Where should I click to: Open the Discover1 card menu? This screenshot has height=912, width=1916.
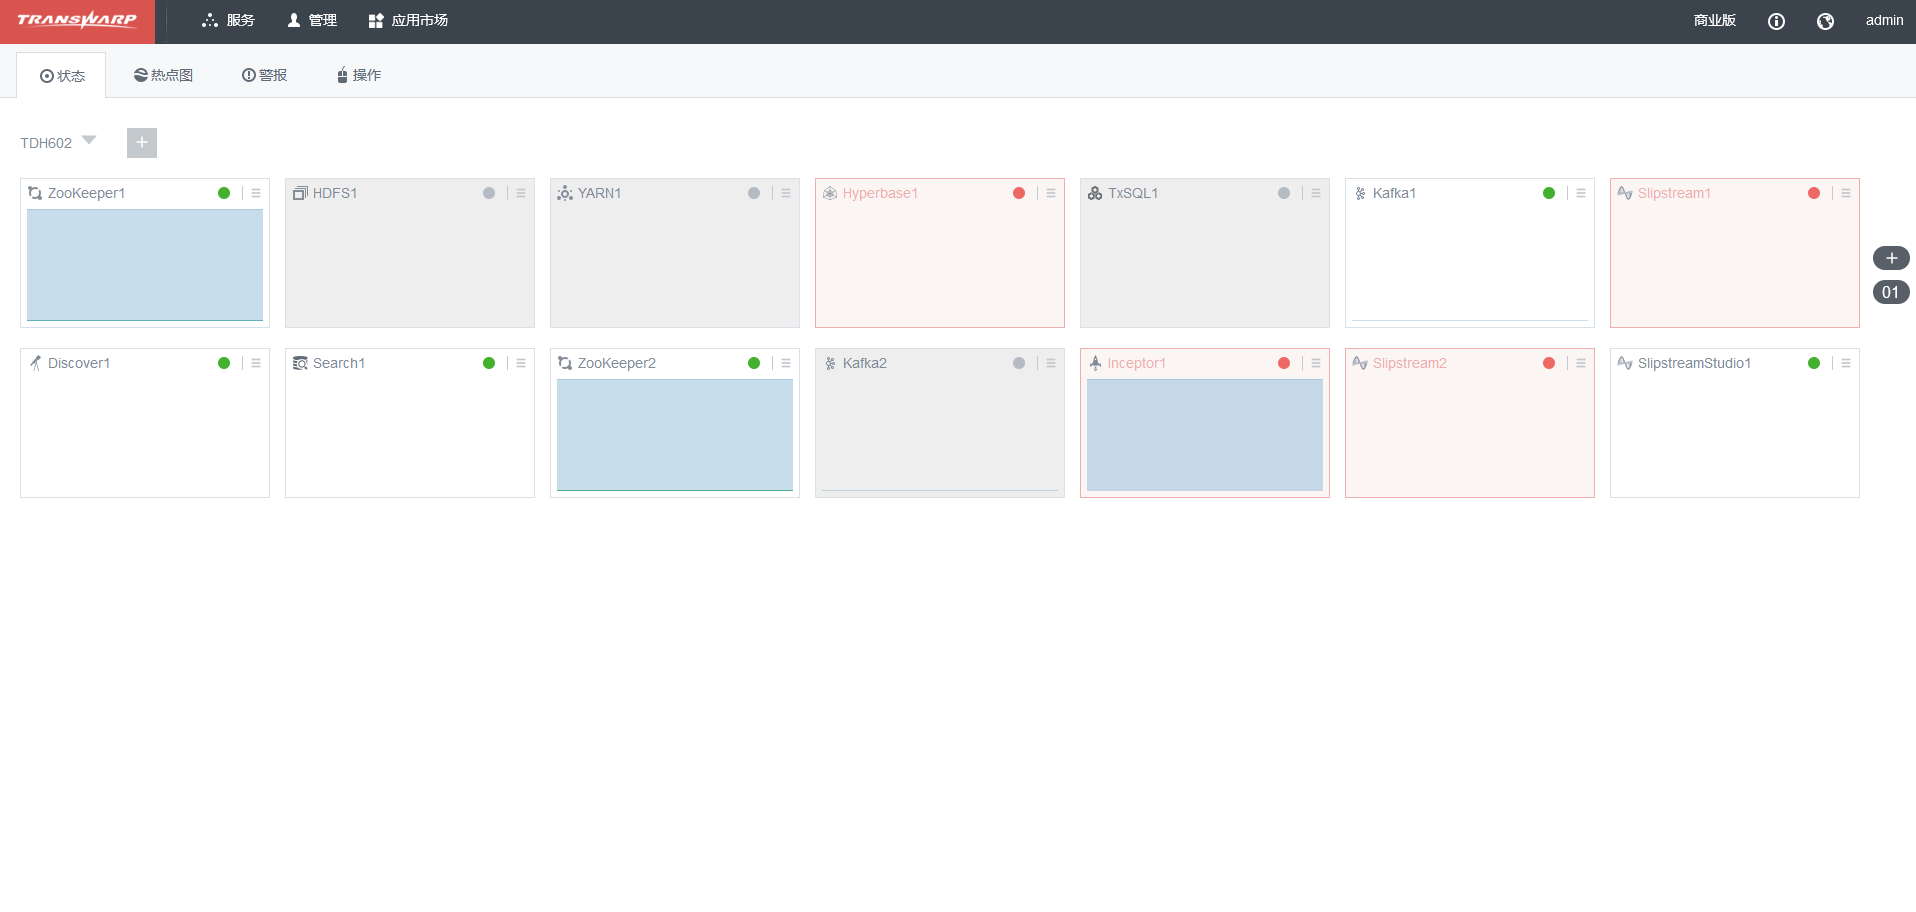click(256, 363)
